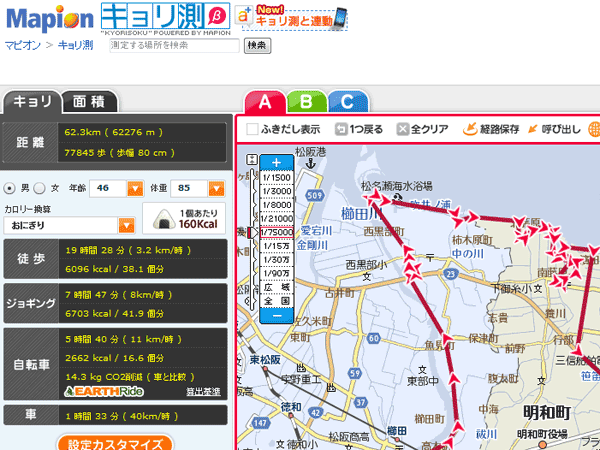Click the 明和町 label on the map
This screenshot has width=600, height=450.
[546, 413]
